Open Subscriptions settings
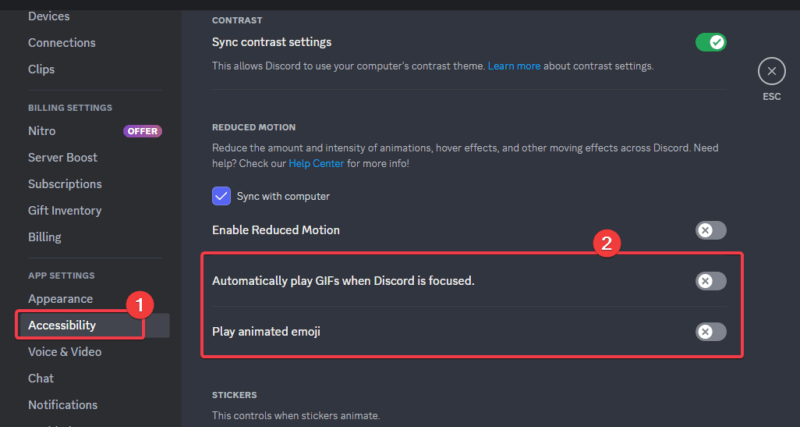Viewport: 800px width, 427px height. pos(65,184)
